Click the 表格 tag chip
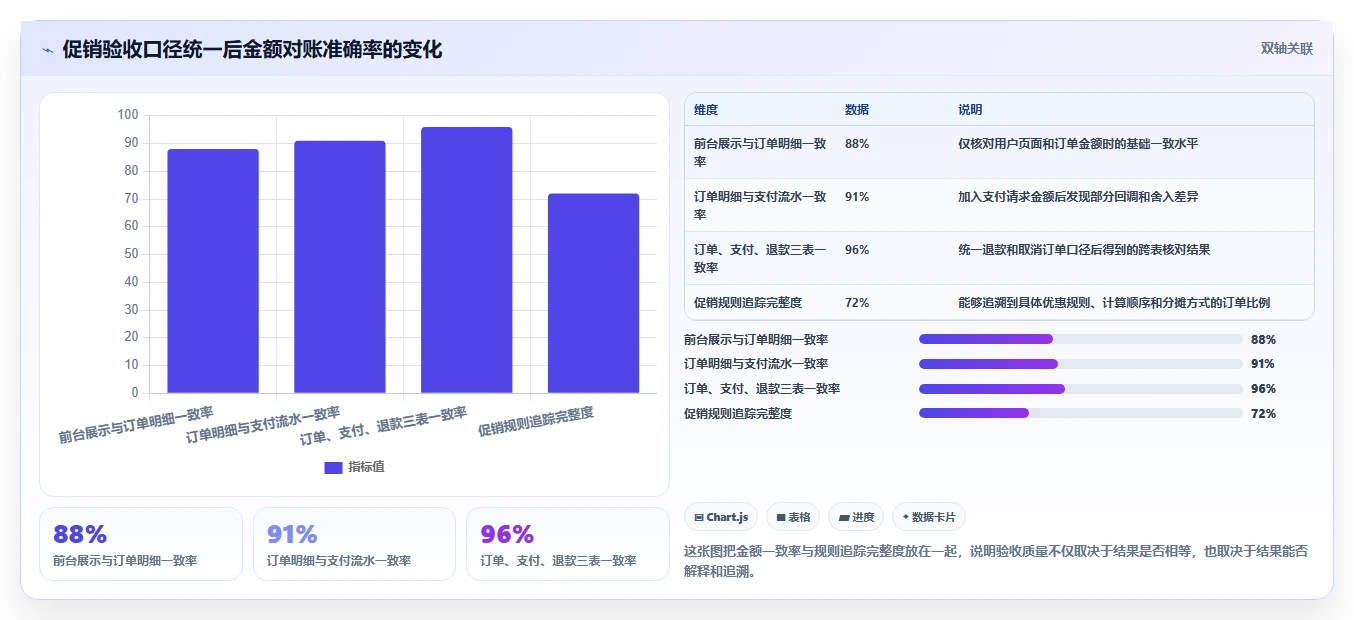 coord(793,517)
